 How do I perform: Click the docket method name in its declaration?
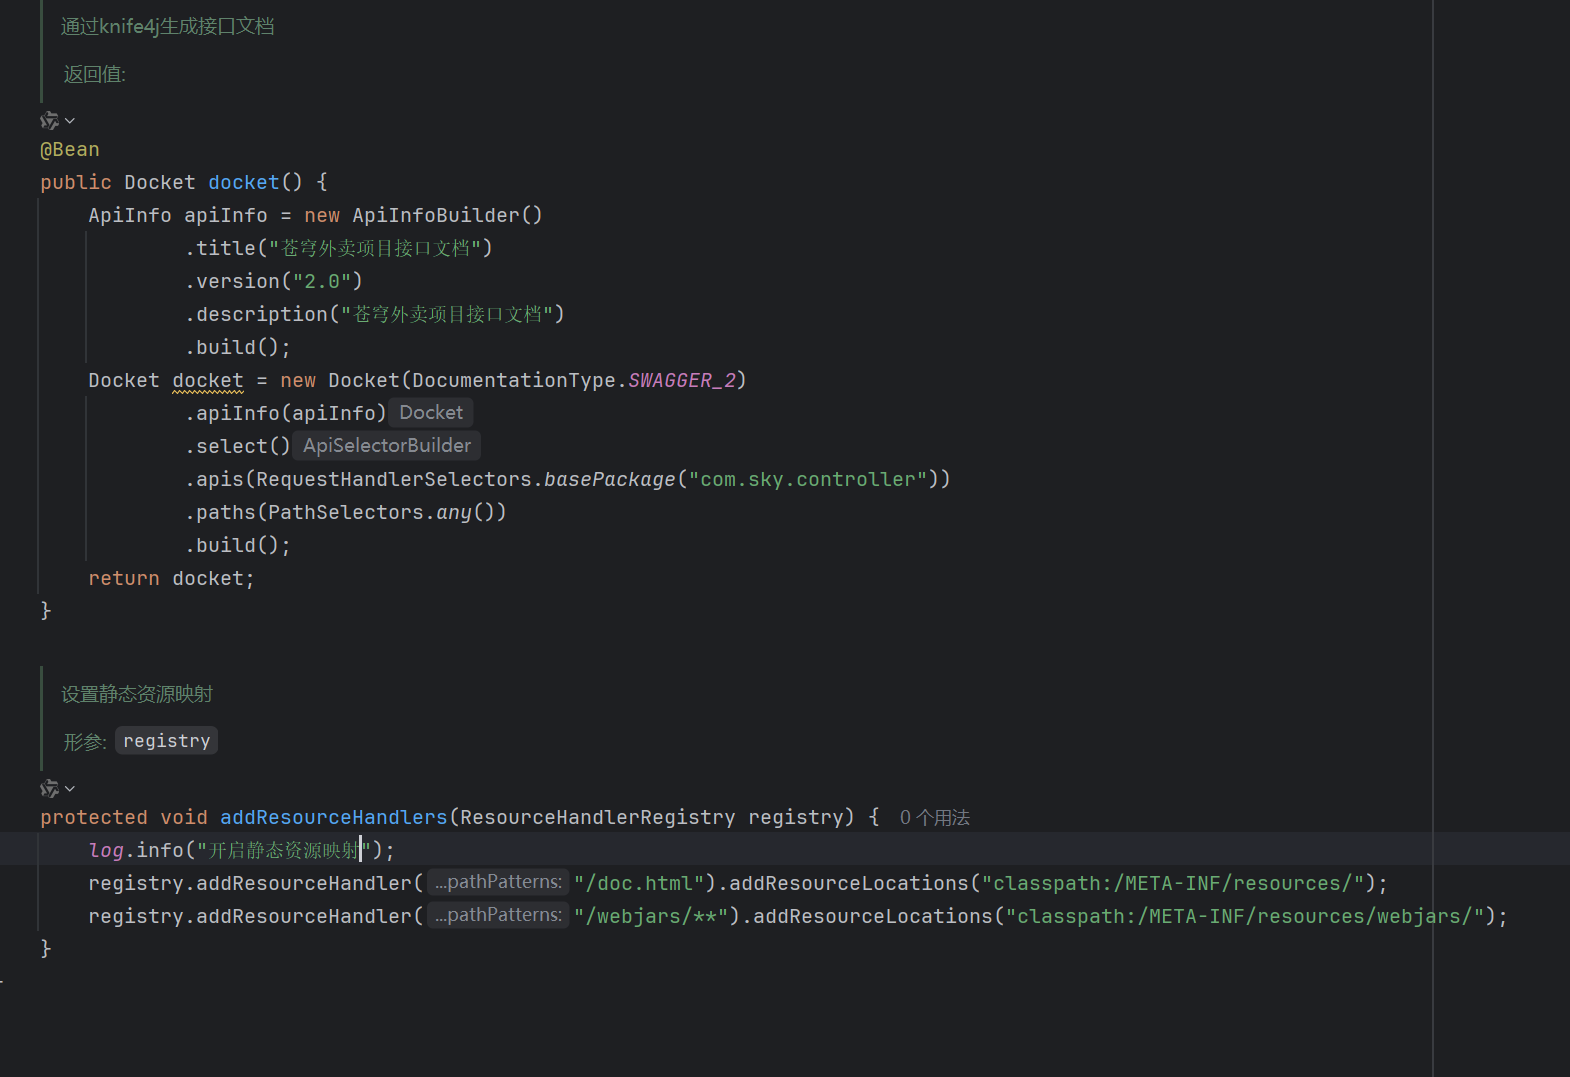coord(244,183)
